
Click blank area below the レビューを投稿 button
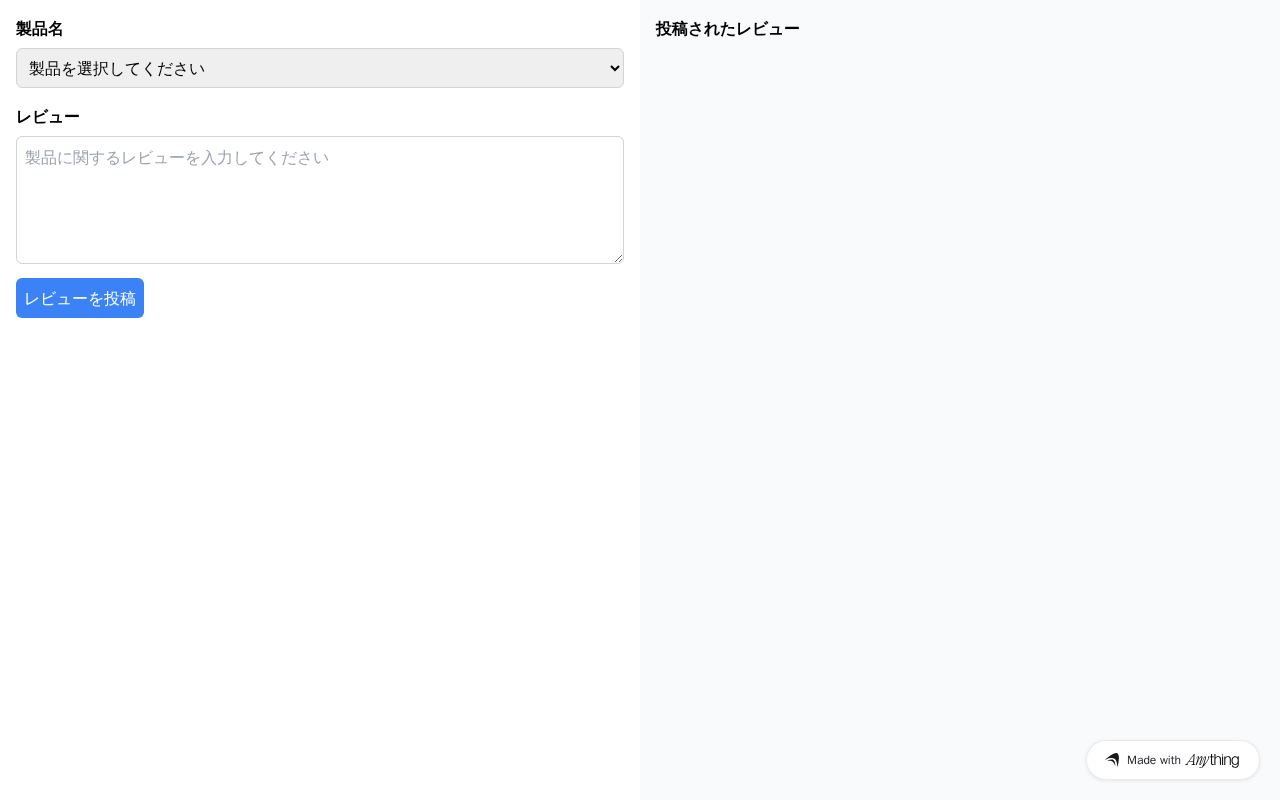coord(320,550)
